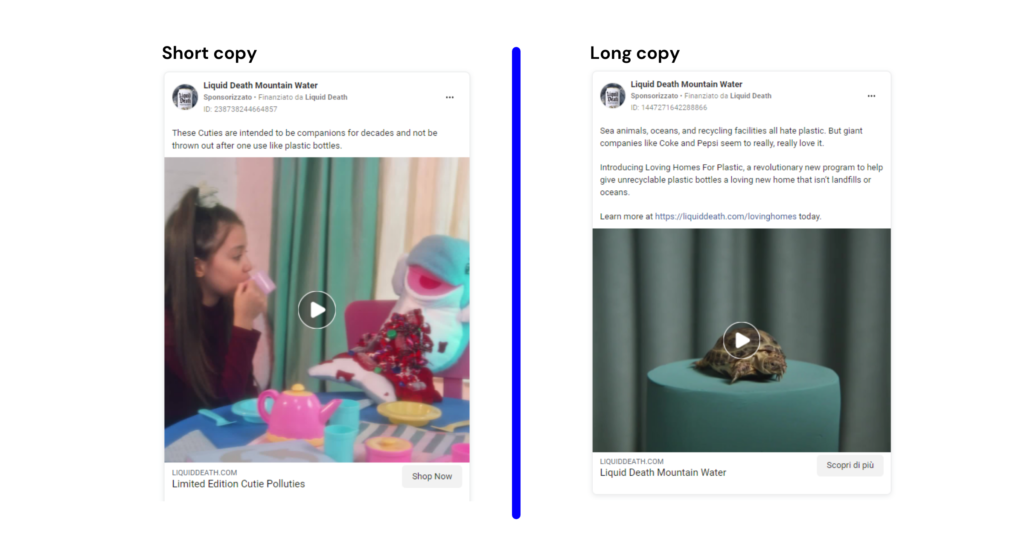Click Limited Edition Cutie Polluties headline
The width and height of the screenshot is (1024, 535).
238,484
